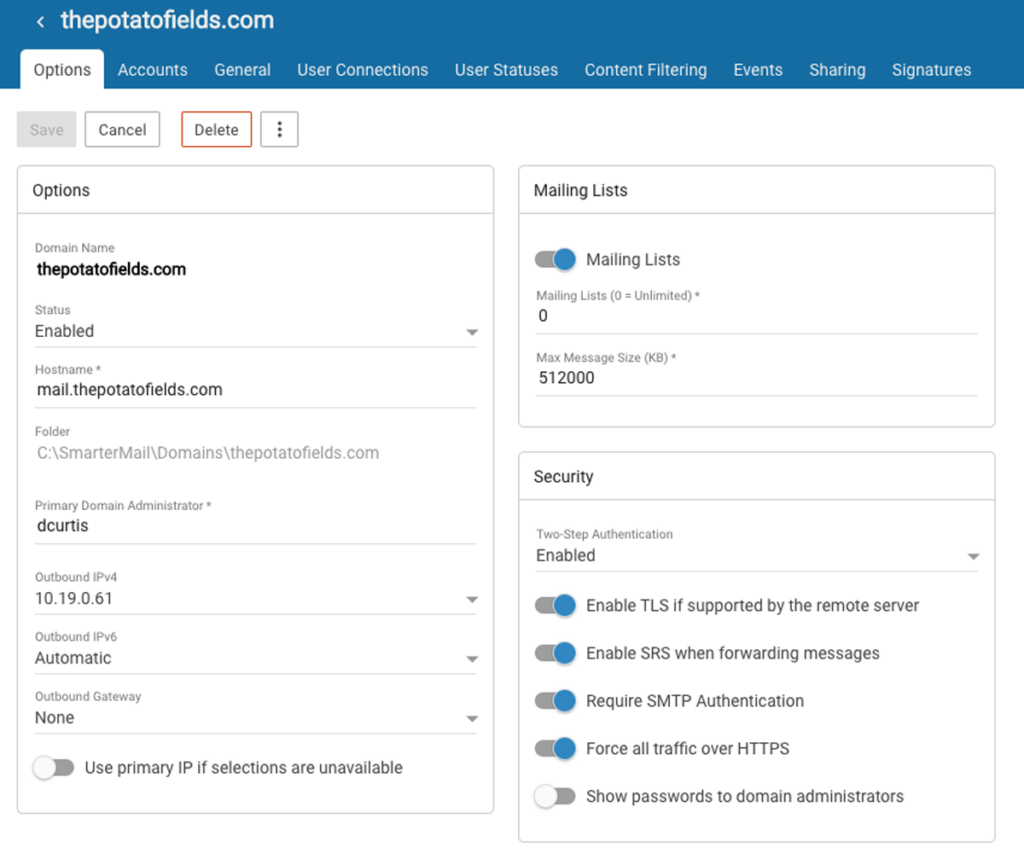Choose a value in Outbound IPv6 dropdown

(x=255, y=659)
